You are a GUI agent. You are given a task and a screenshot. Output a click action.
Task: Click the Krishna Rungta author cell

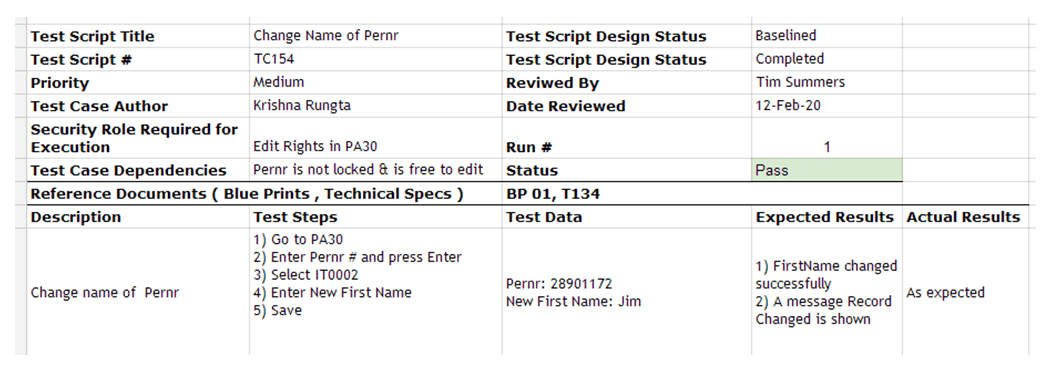click(376, 106)
